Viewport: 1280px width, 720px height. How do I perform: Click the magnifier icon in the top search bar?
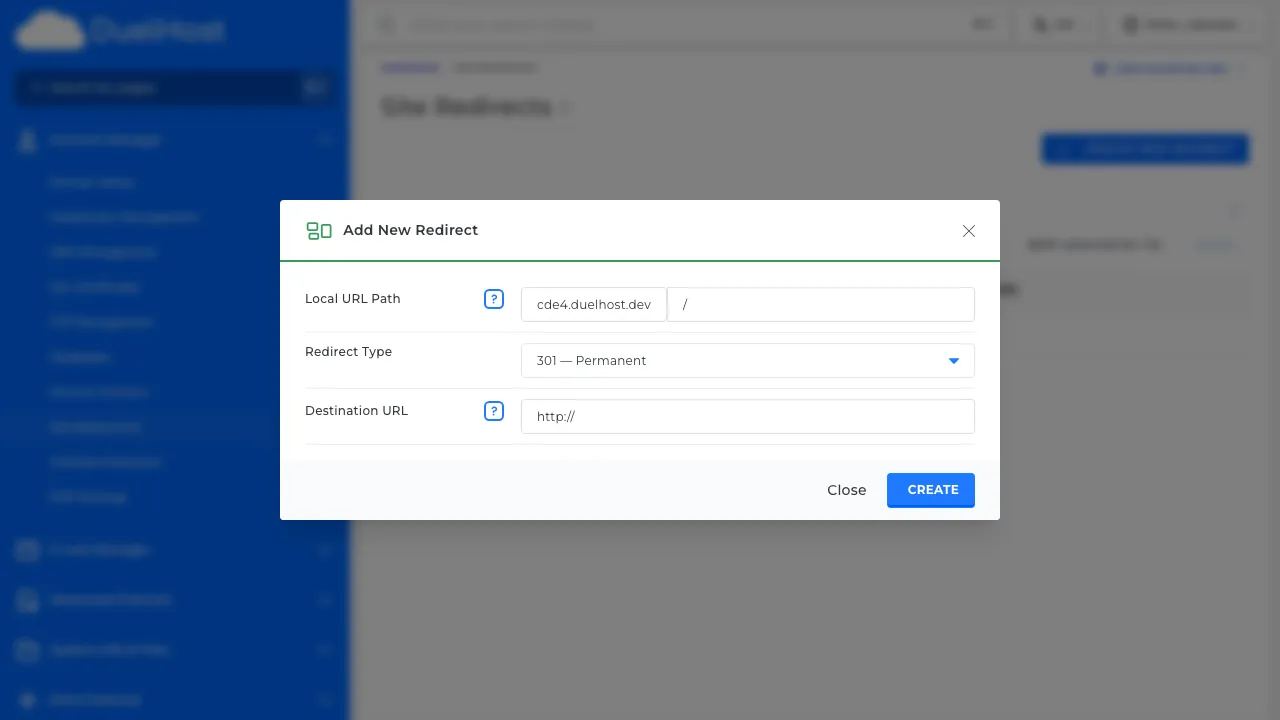pos(386,24)
